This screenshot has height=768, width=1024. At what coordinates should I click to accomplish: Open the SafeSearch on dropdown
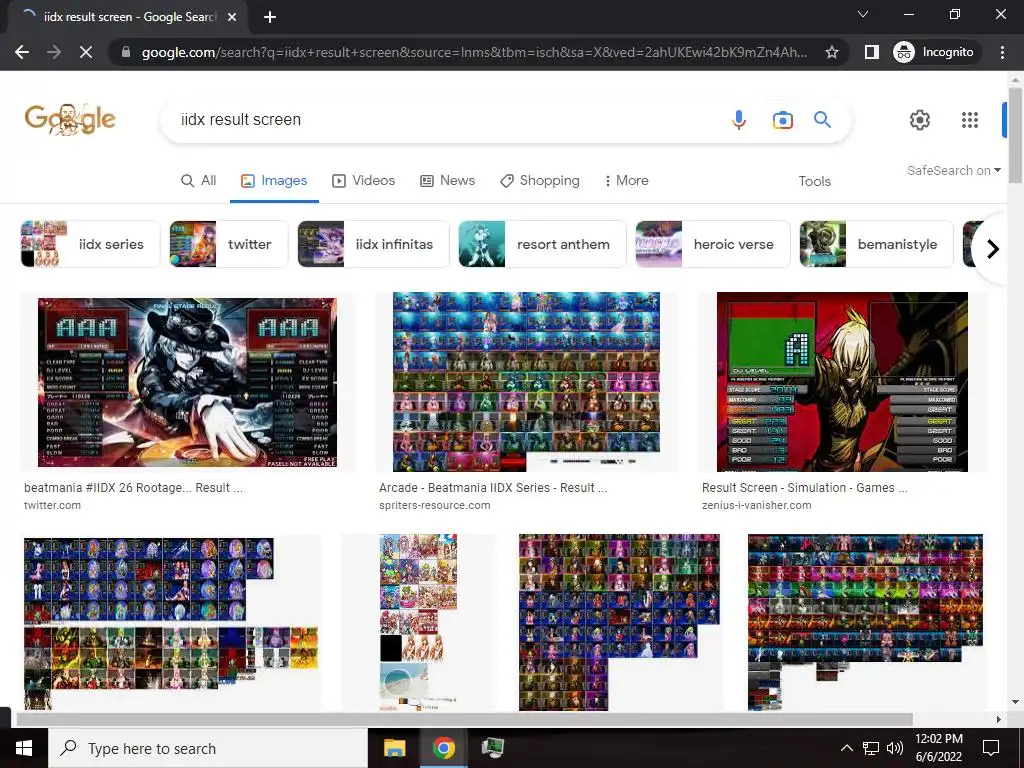coord(953,170)
